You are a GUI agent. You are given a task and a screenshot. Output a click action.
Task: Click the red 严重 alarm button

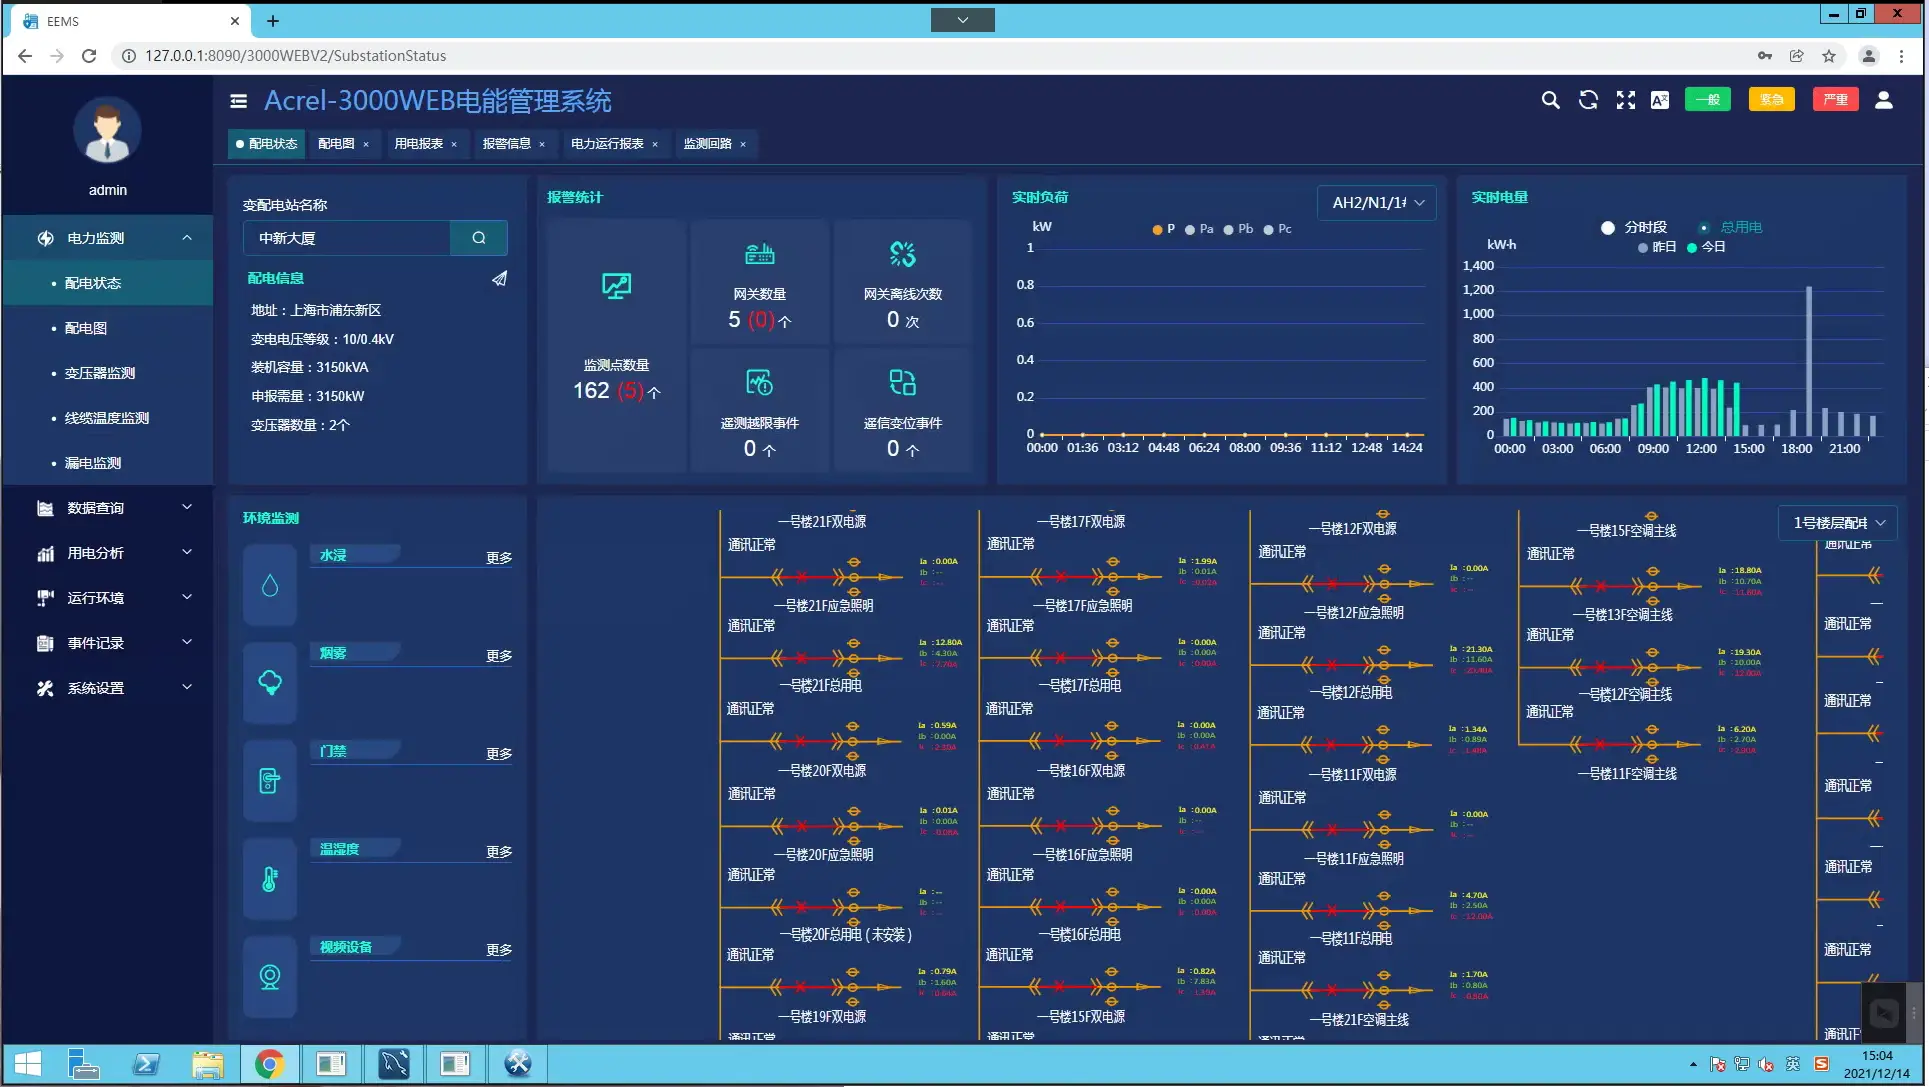[1835, 100]
